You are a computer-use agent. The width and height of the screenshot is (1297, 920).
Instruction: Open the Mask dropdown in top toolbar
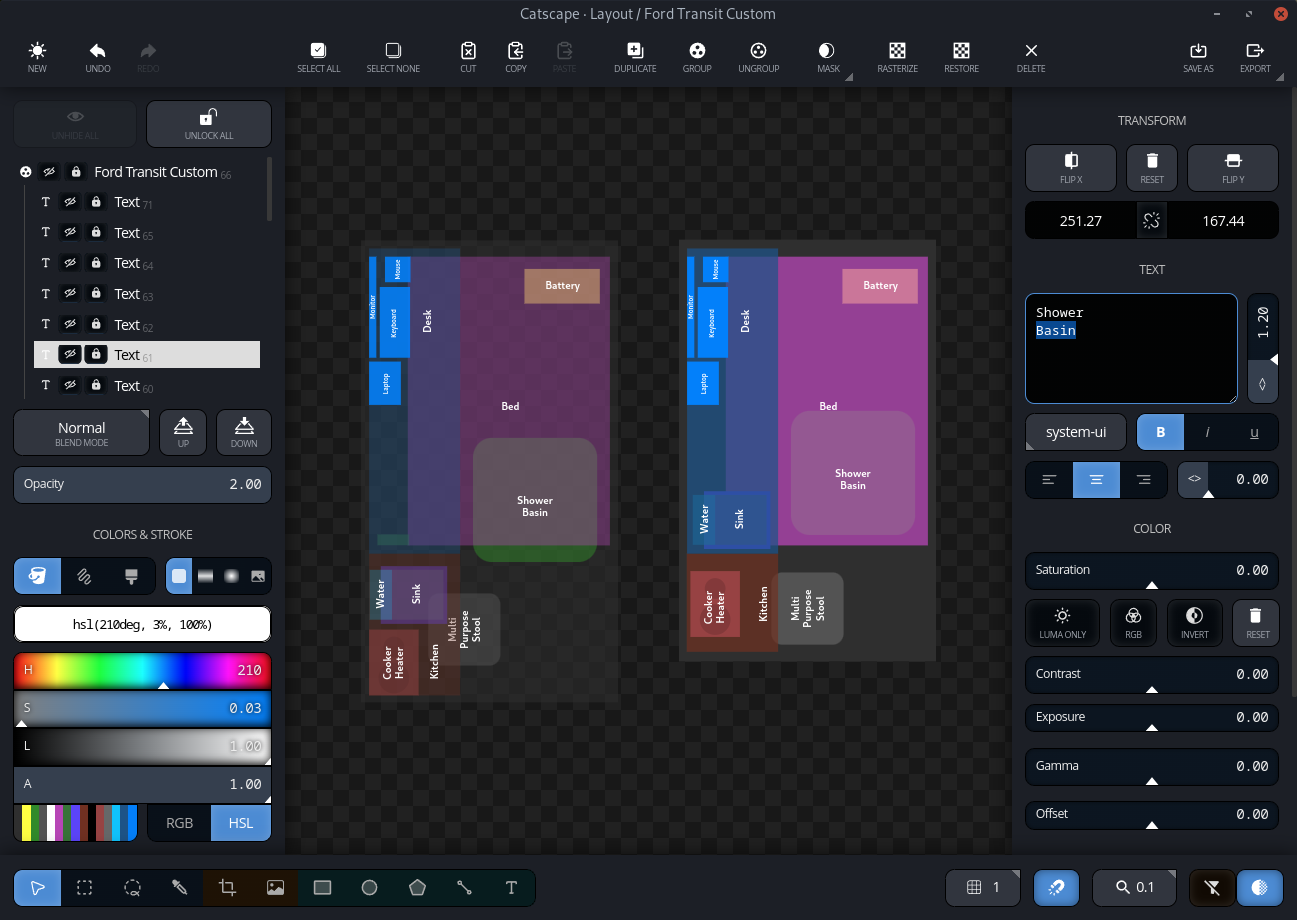click(x=829, y=57)
